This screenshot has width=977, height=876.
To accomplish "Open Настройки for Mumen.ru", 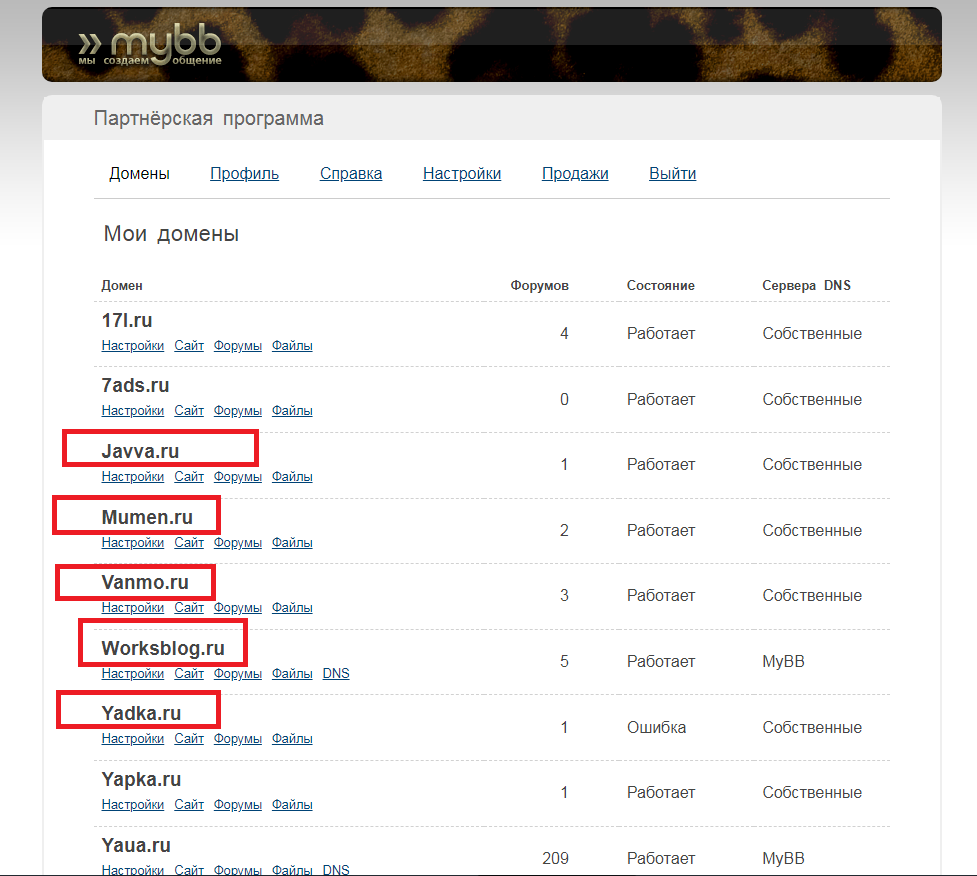I will [x=133, y=543].
